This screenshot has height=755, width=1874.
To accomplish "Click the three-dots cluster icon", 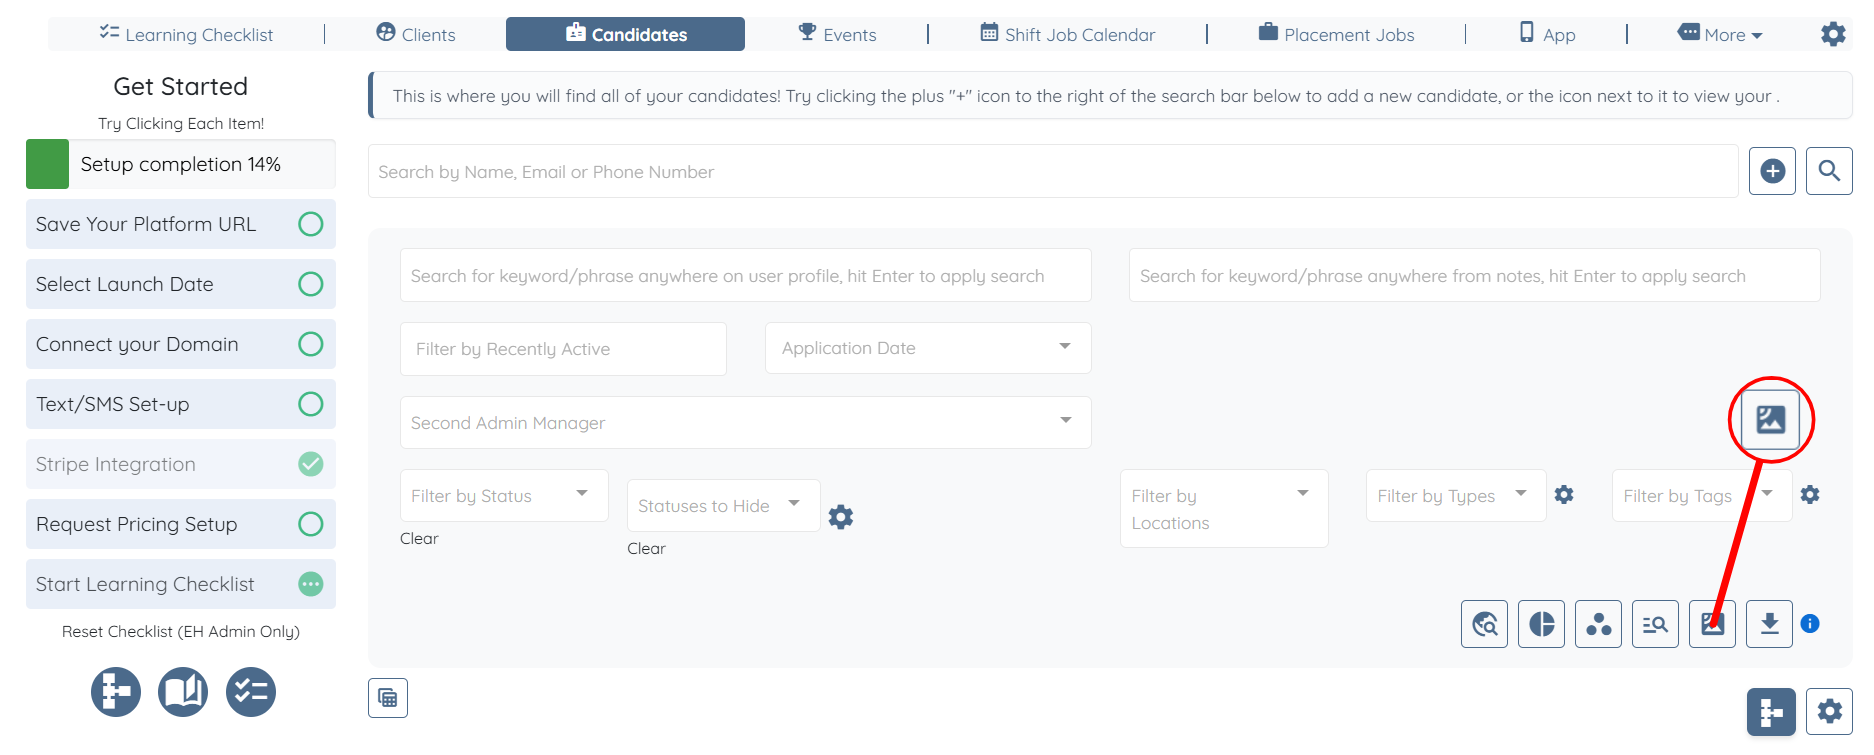I will tap(1598, 624).
